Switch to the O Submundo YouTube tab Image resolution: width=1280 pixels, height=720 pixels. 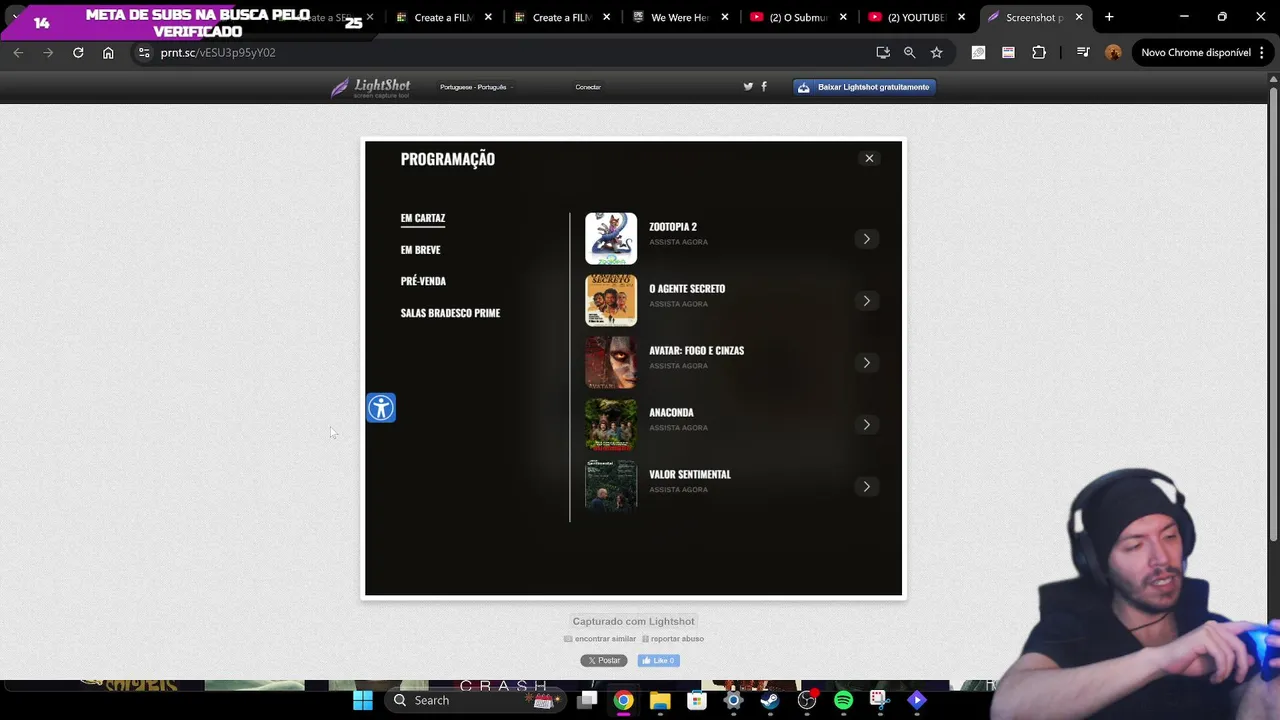pyautogui.click(x=798, y=17)
